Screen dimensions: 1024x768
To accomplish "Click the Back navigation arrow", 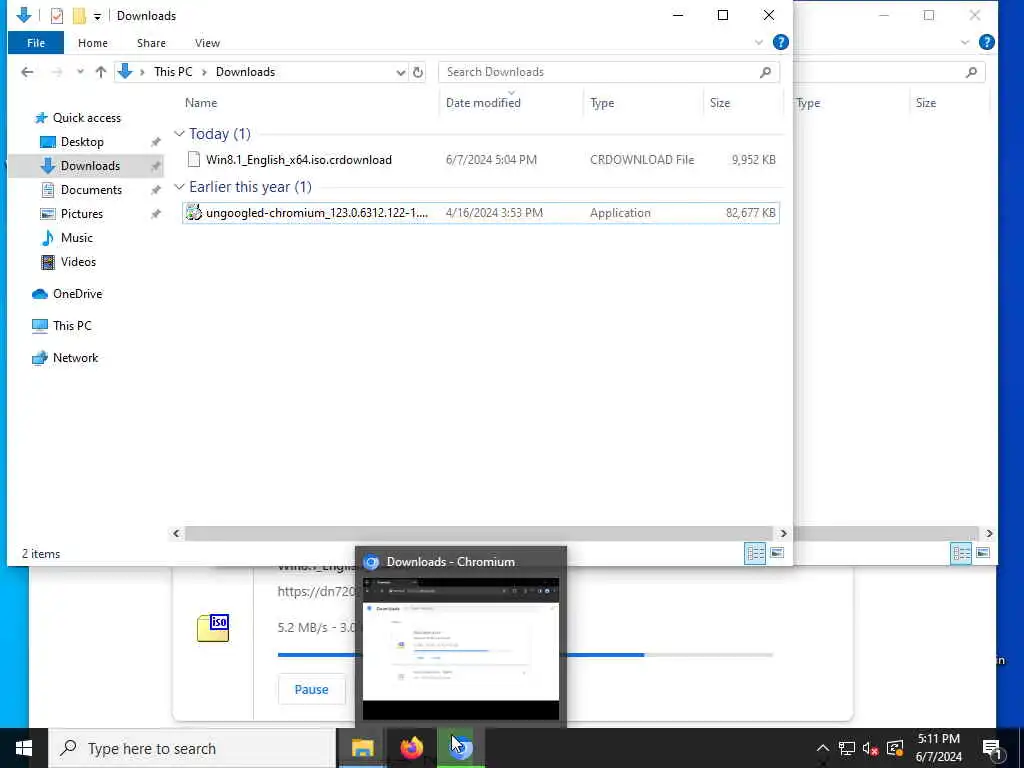I will (27, 72).
